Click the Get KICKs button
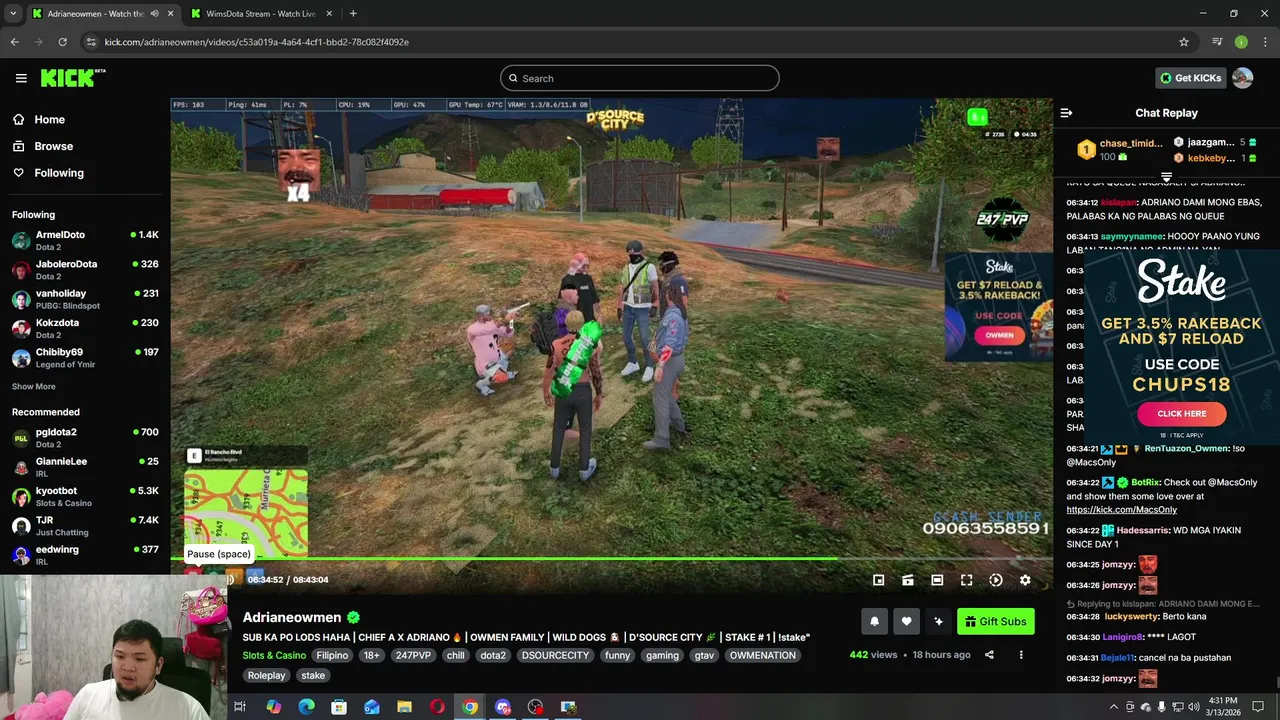The width and height of the screenshot is (1280, 720). click(1190, 78)
